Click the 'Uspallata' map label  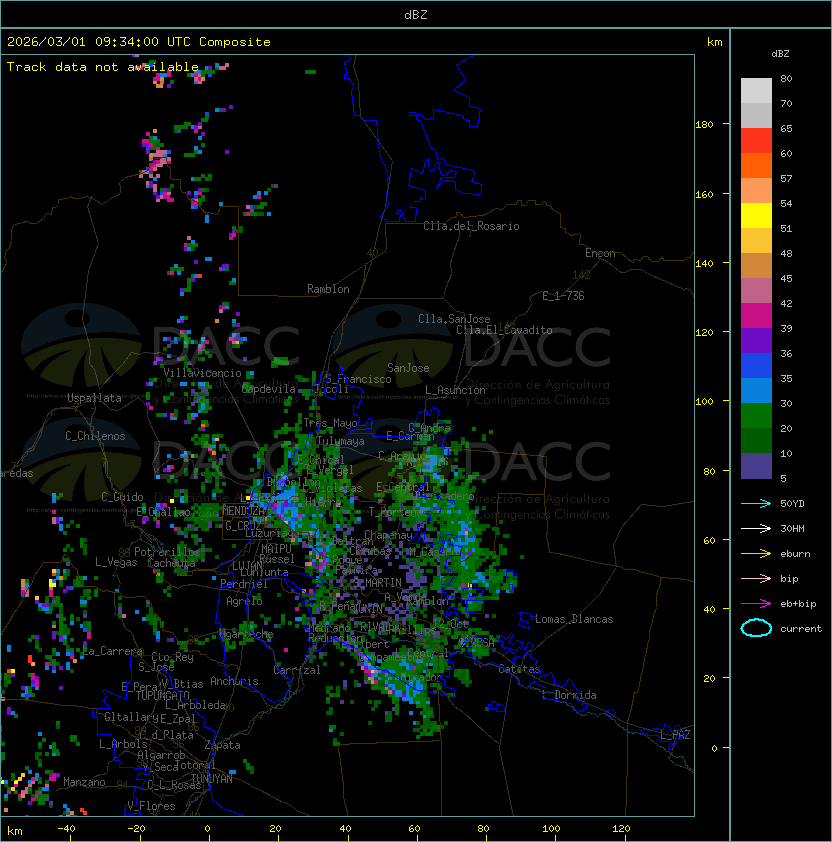pos(94,398)
